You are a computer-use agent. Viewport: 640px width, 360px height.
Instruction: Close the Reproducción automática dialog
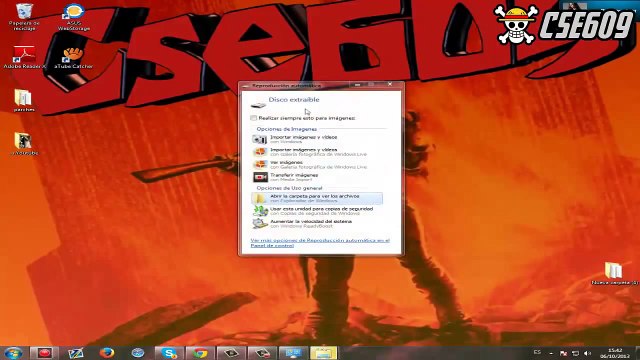390,84
